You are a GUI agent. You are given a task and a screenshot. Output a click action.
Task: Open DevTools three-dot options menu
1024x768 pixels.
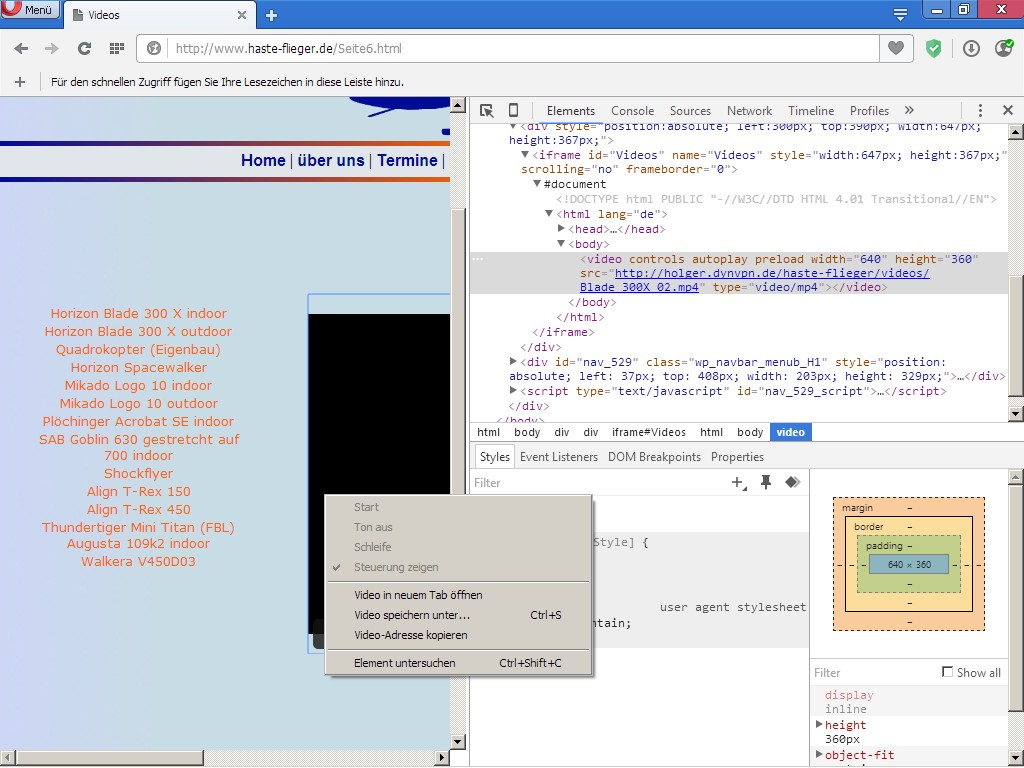[x=980, y=110]
